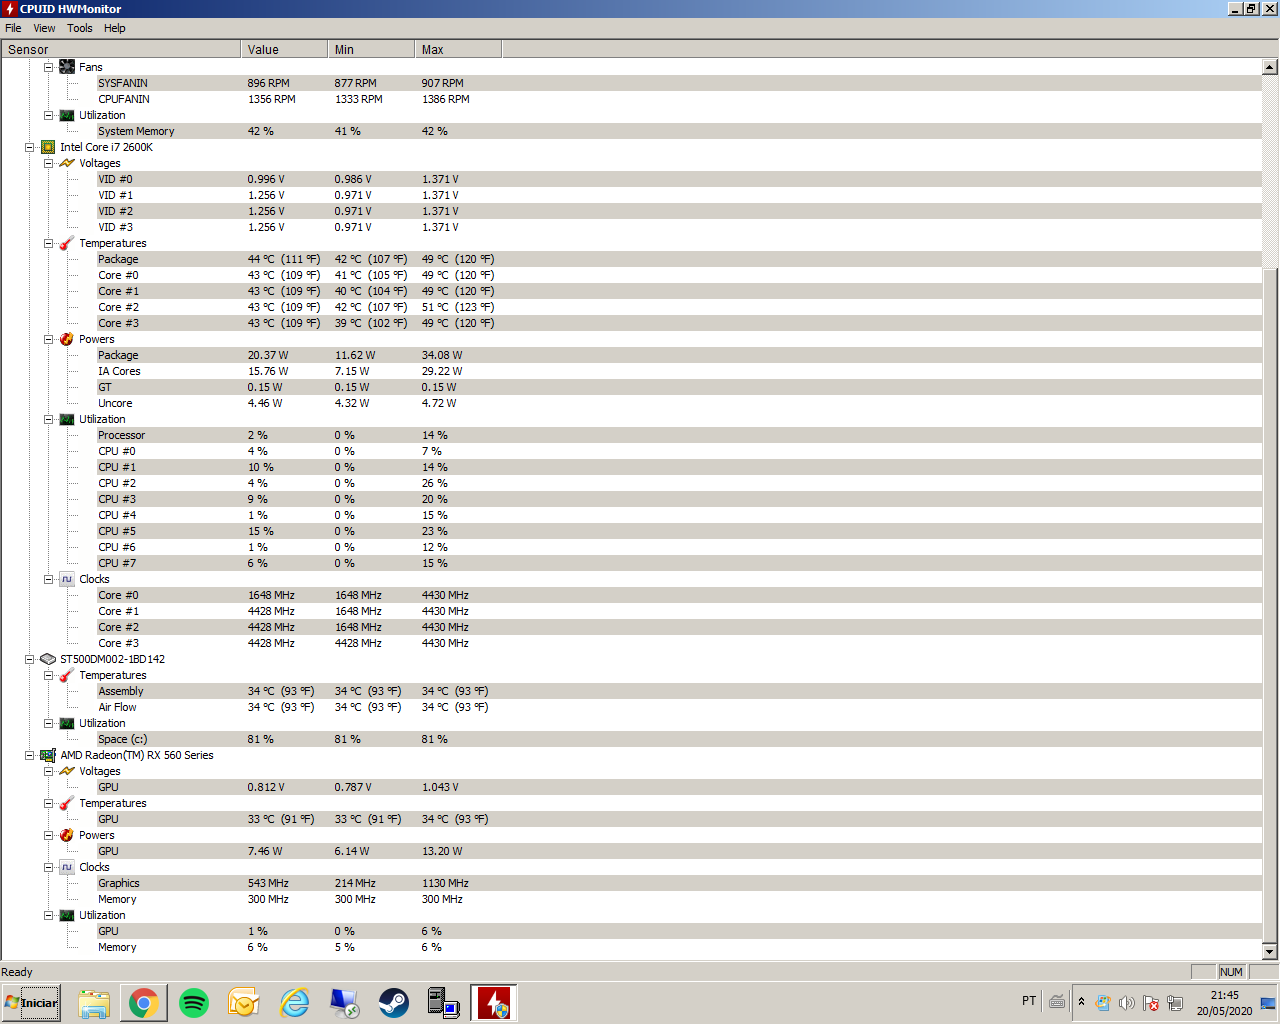Click the Clocks icon under Intel Core i7
Image resolution: width=1280 pixels, height=1024 pixels.
coord(67,579)
